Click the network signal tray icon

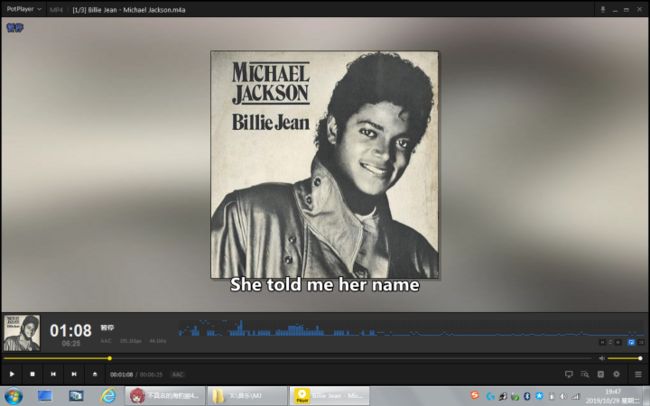575,396
